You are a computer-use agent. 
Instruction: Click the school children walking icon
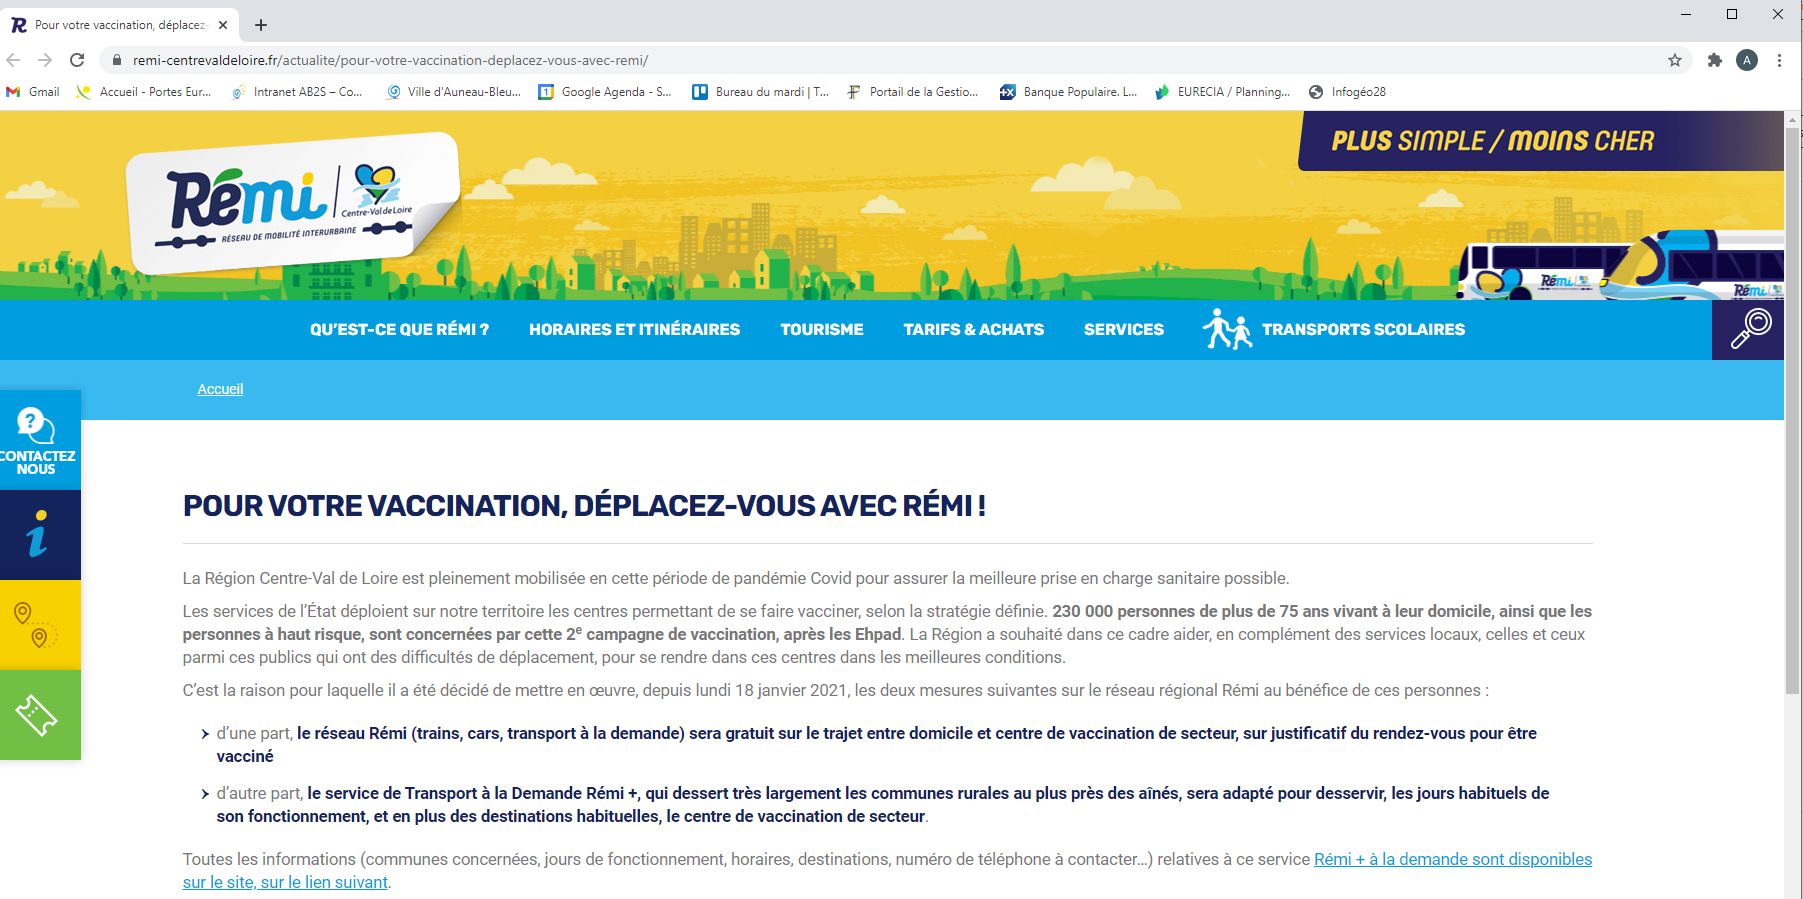(x=1227, y=329)
